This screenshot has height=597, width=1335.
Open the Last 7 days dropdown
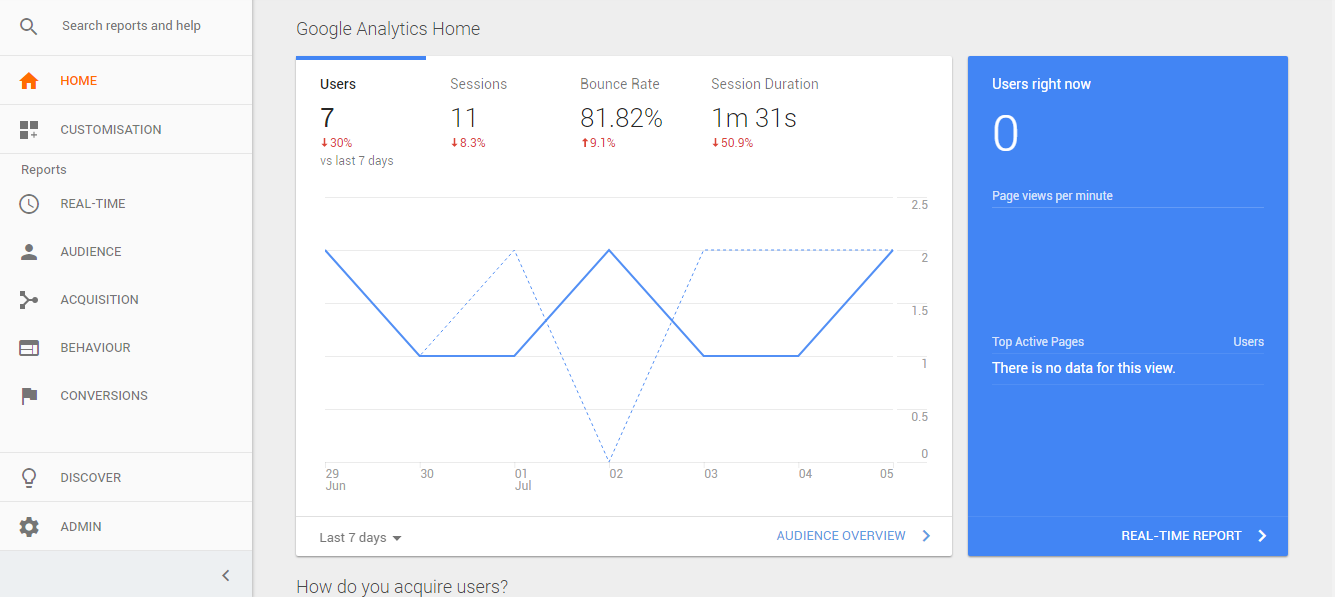[360, 538]
